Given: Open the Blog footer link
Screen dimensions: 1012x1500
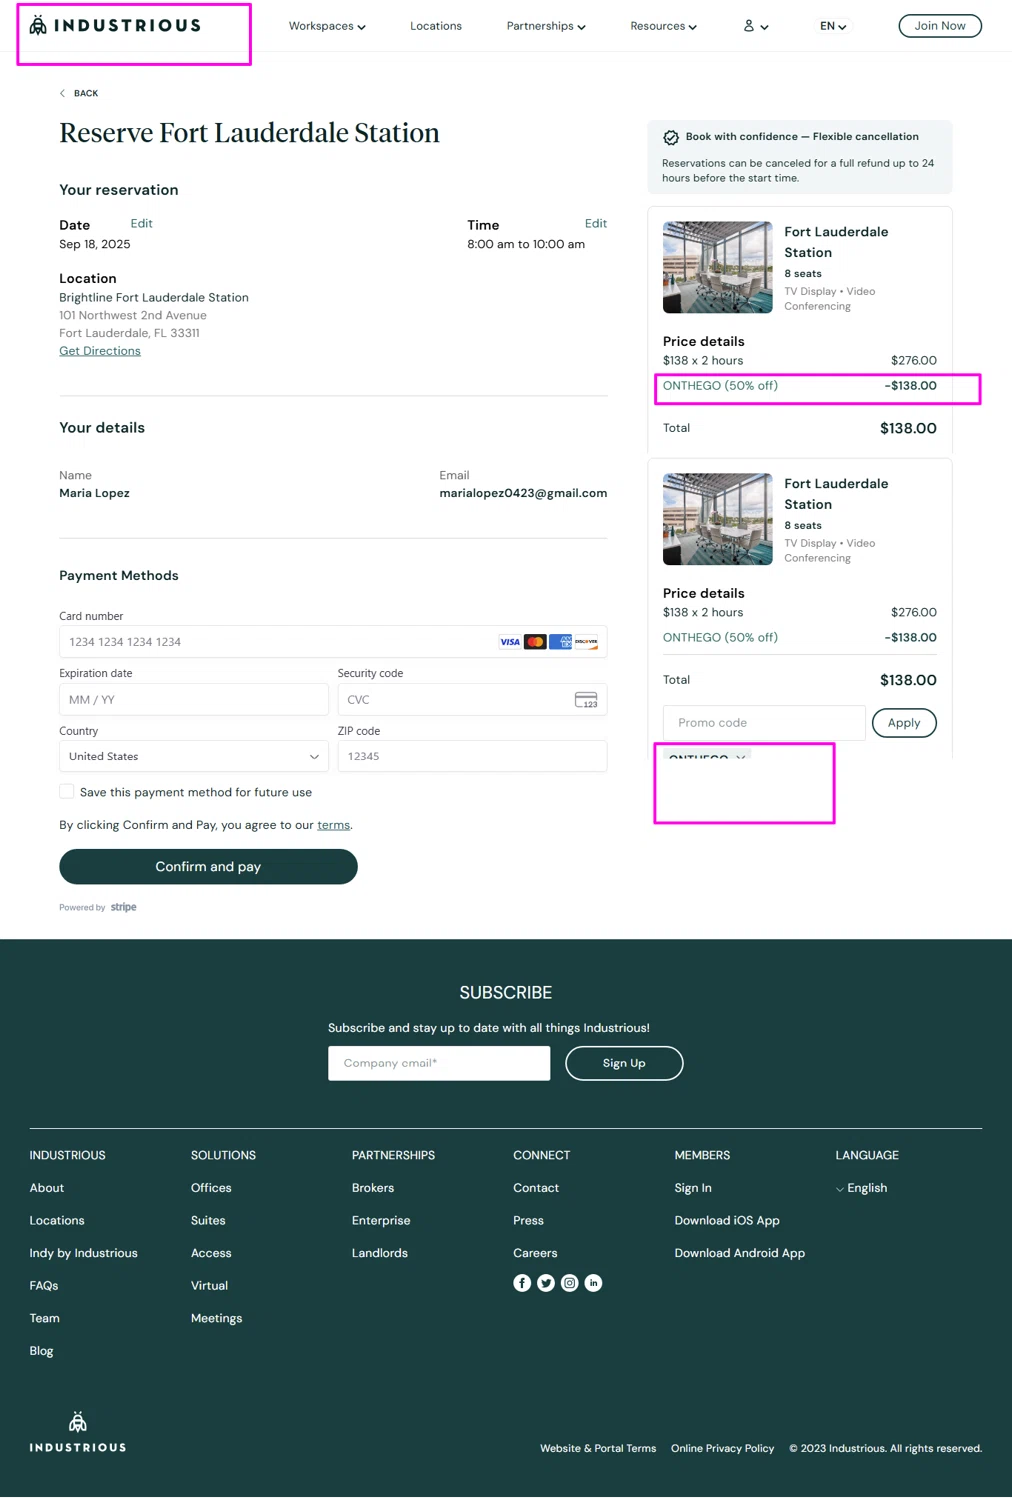Looking at the screenshot, I should 41,1351.
